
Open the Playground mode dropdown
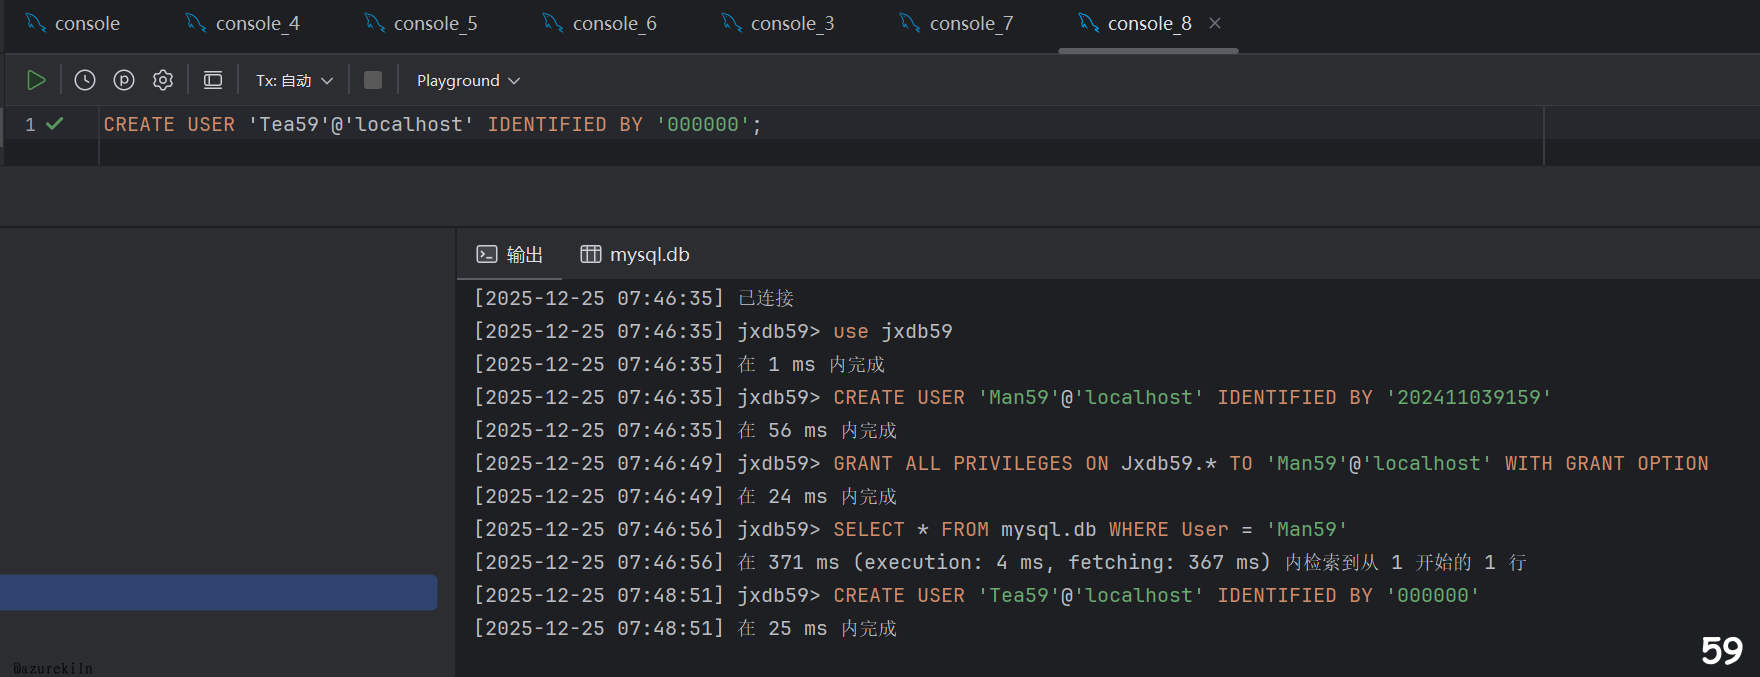[468, 80]
